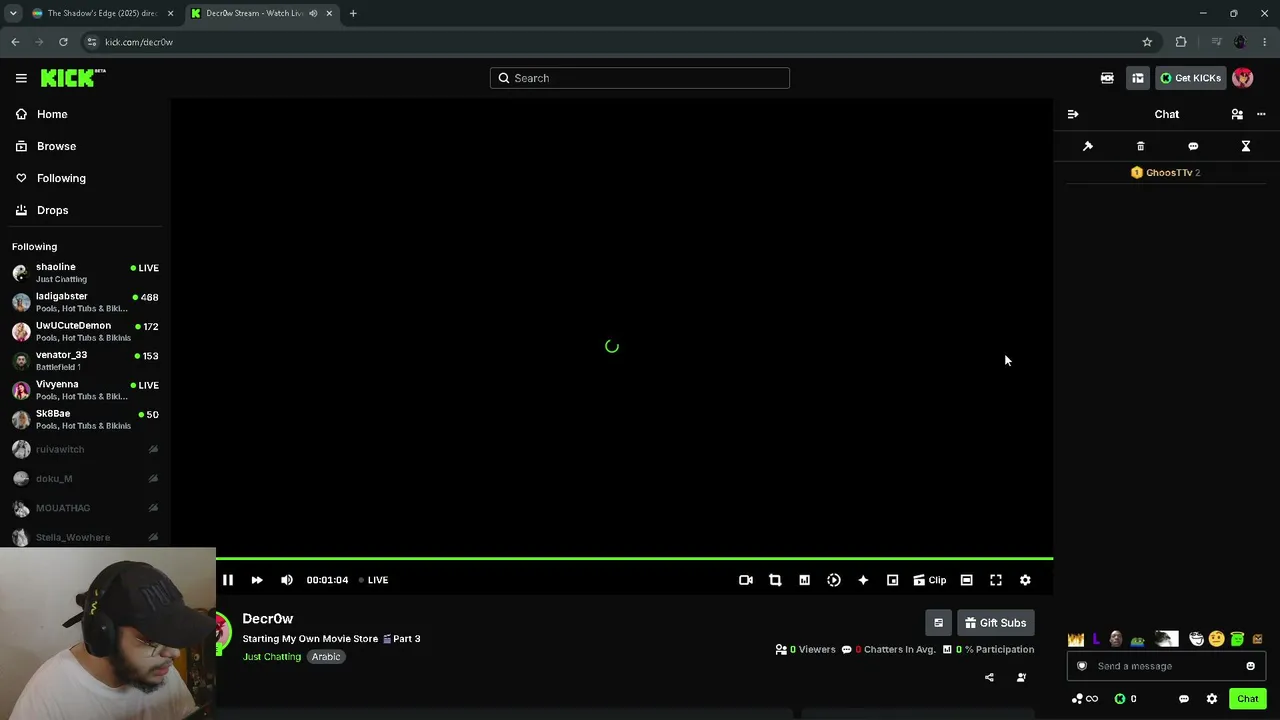Click the trash icon in chat toolbar
1280x720 pixels.
coord(1141,146)
